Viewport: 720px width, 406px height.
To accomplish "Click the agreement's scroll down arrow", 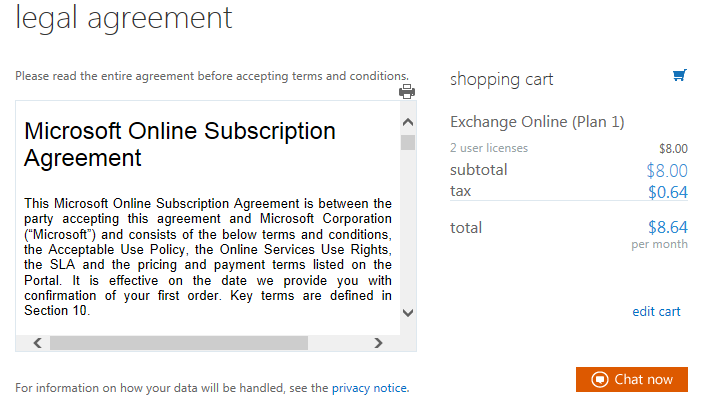I will click(407, 313).
